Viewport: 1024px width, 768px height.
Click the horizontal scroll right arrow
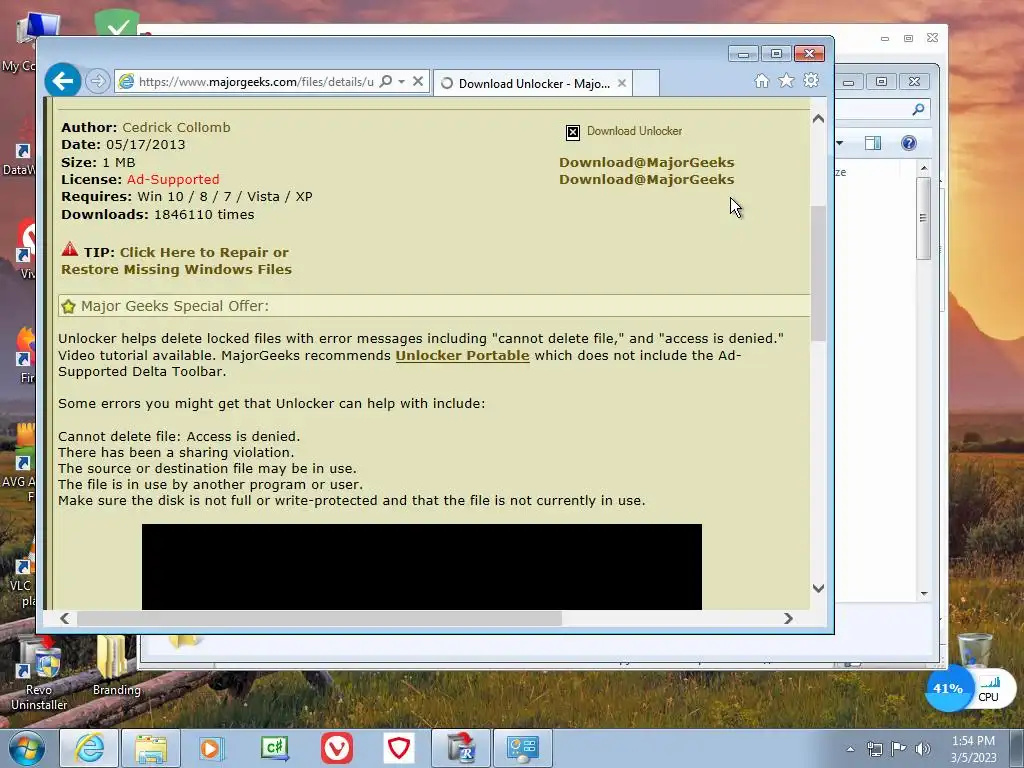788,618
